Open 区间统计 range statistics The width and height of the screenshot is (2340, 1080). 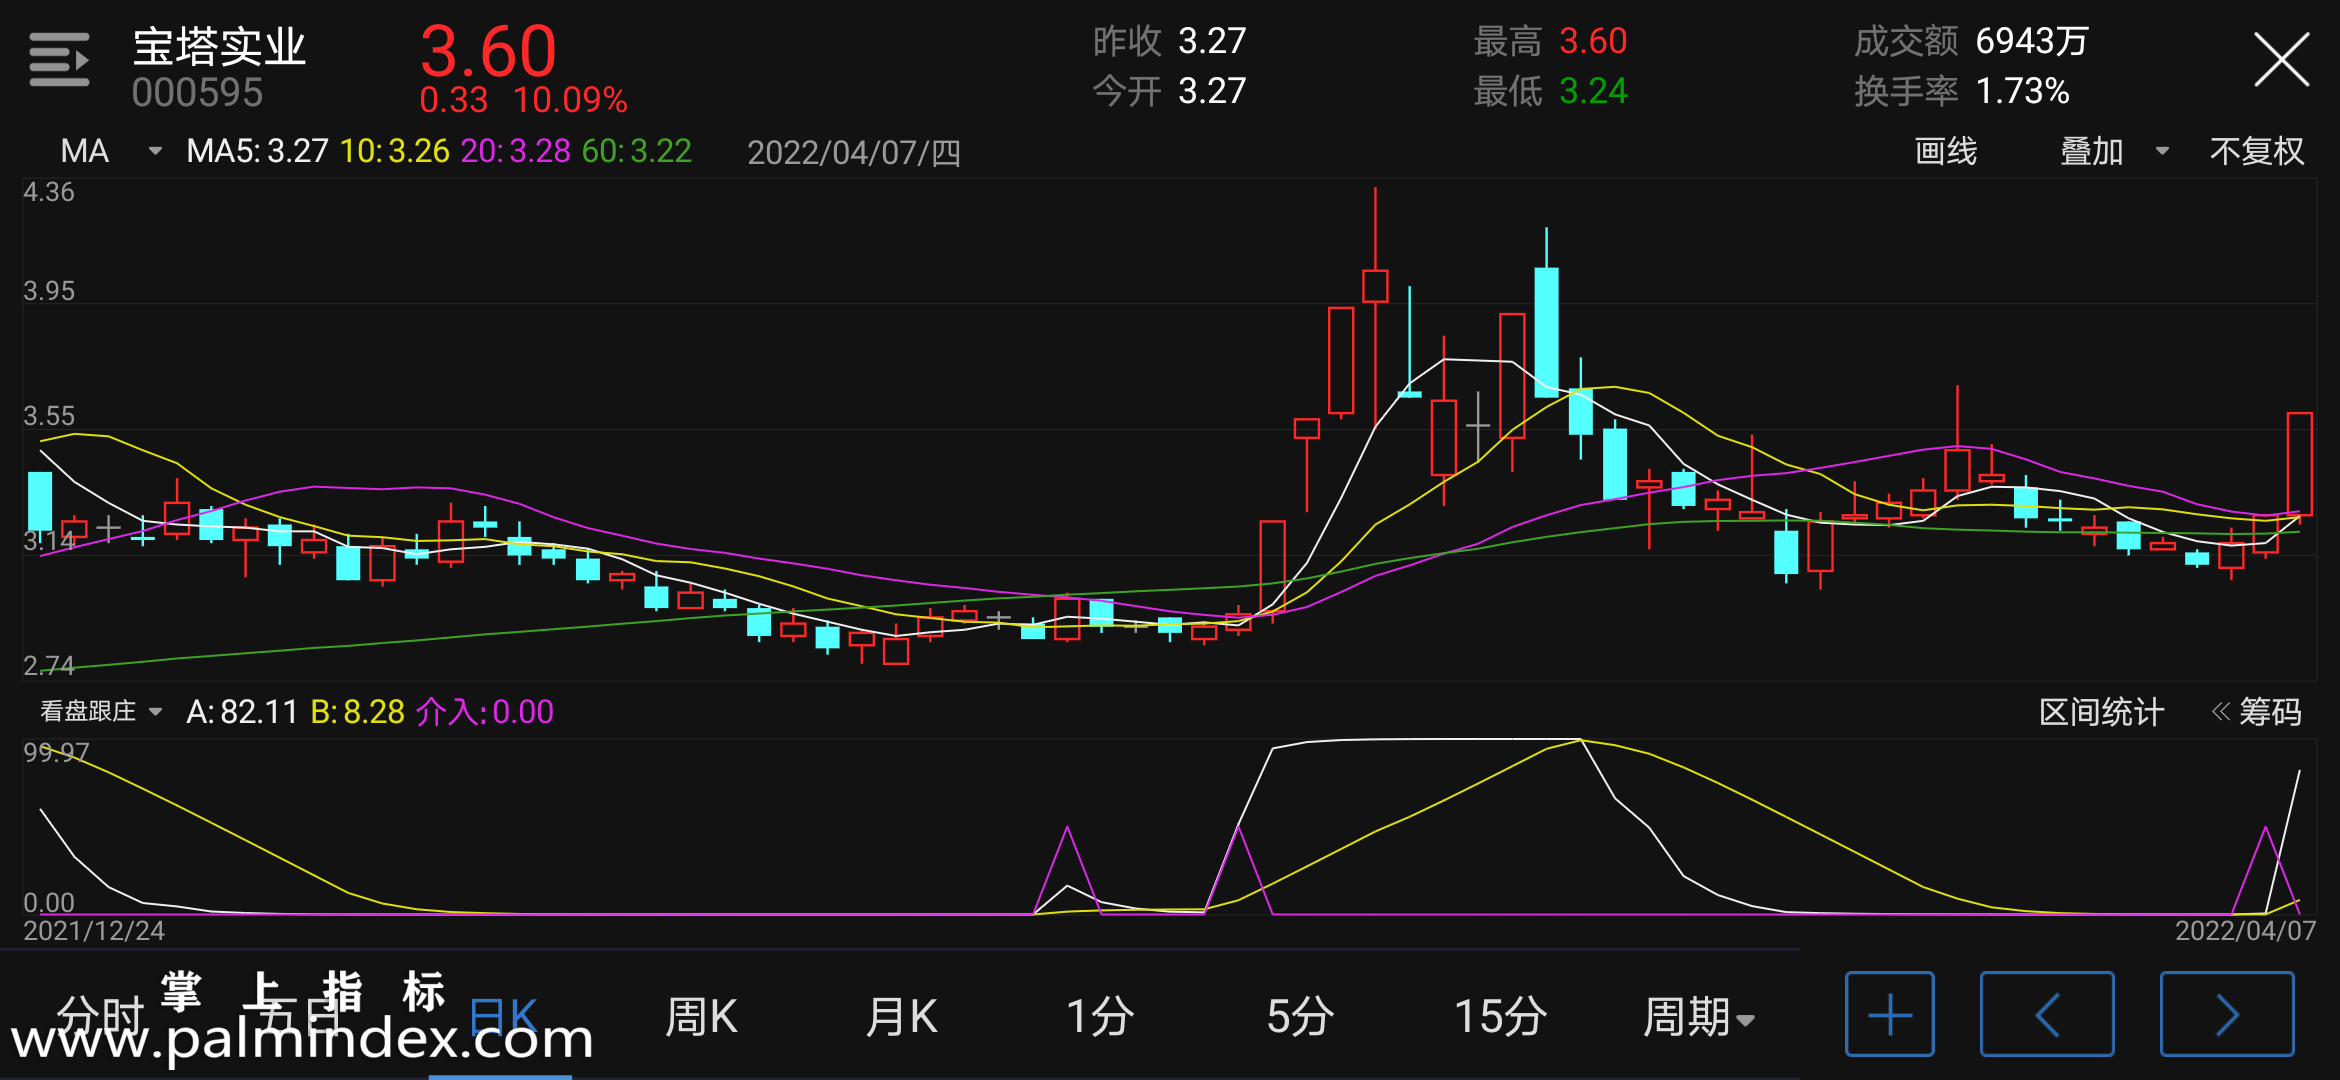tap(2101, 712)
